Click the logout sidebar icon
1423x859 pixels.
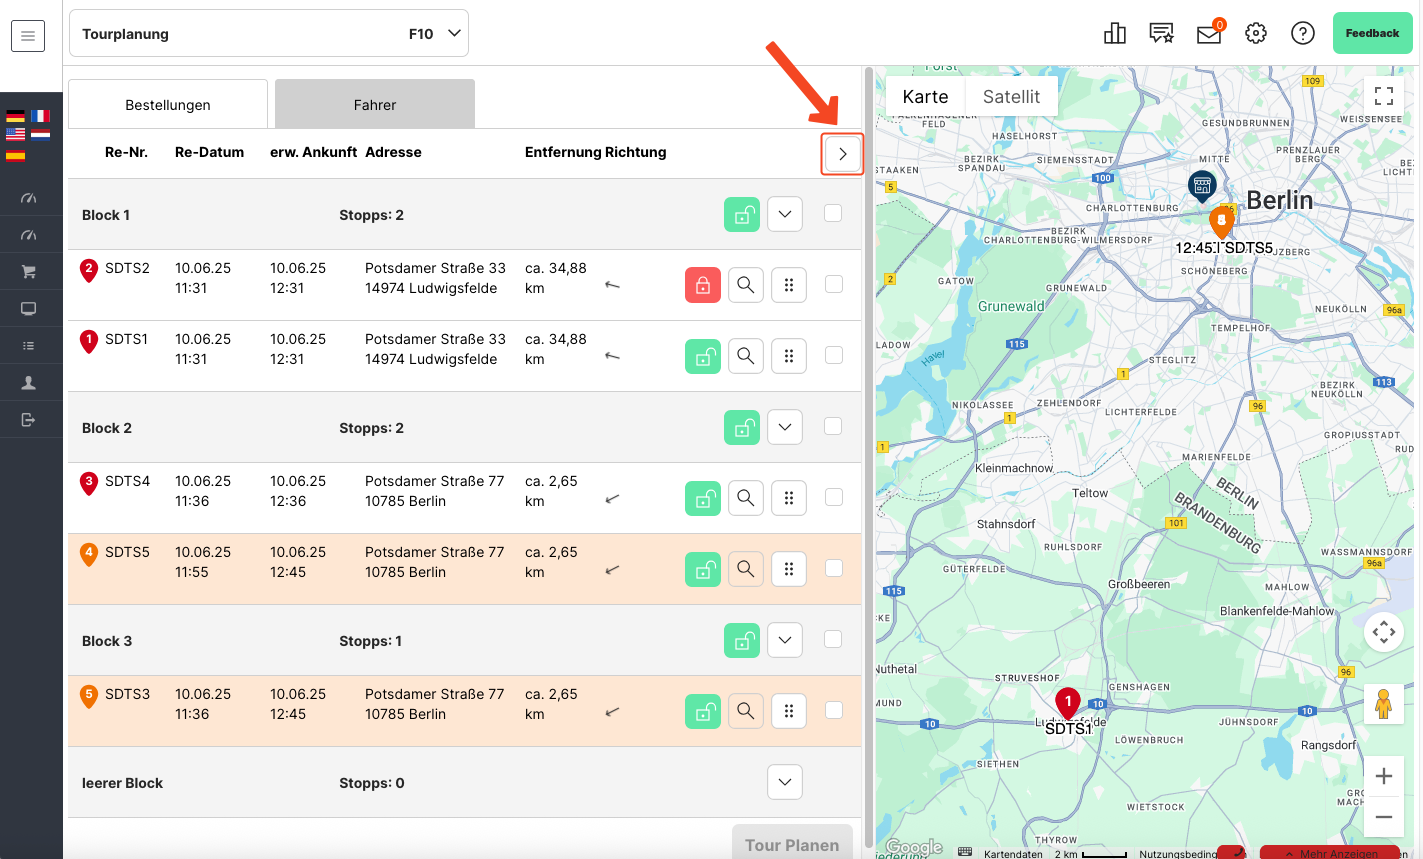[28, 419]
